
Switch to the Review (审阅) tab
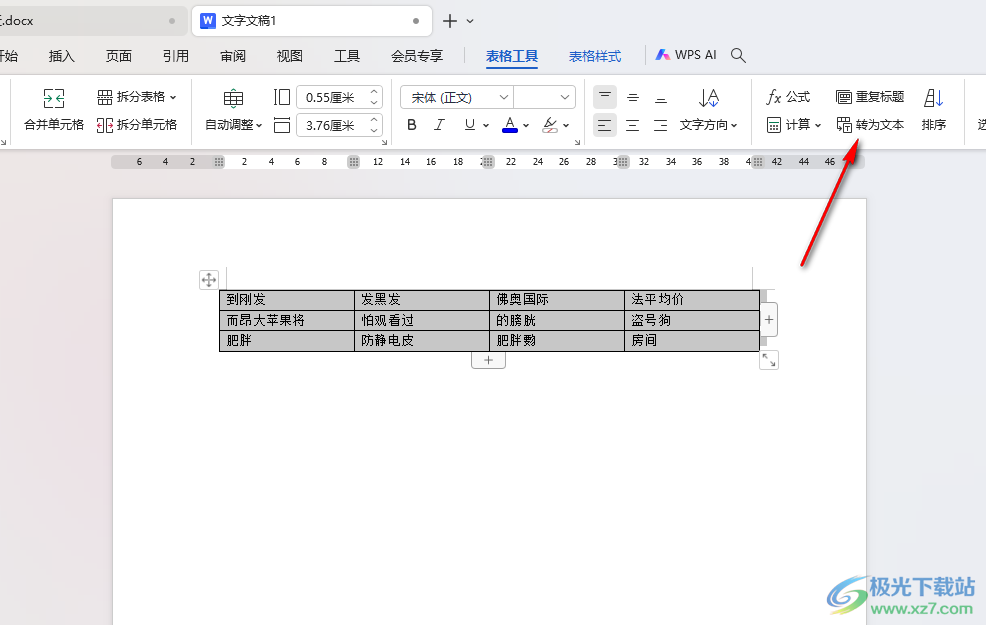(233, 56)
